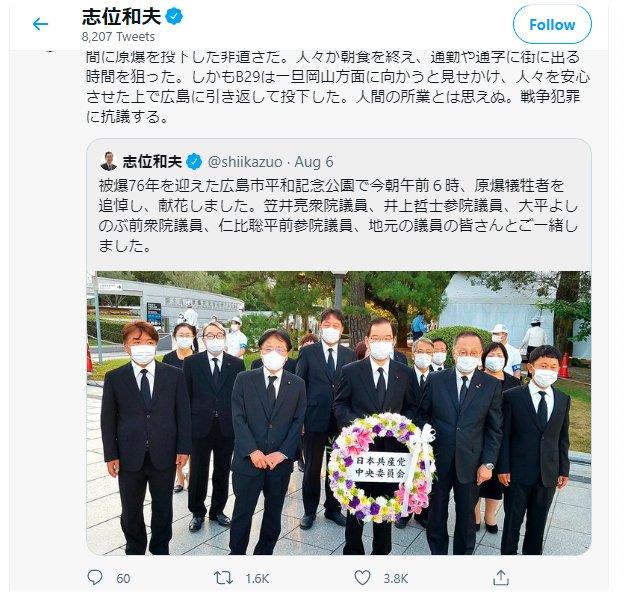The image size is (630, 596).
Task: Open the Aug 6 timestamp link
Action: 314,162
